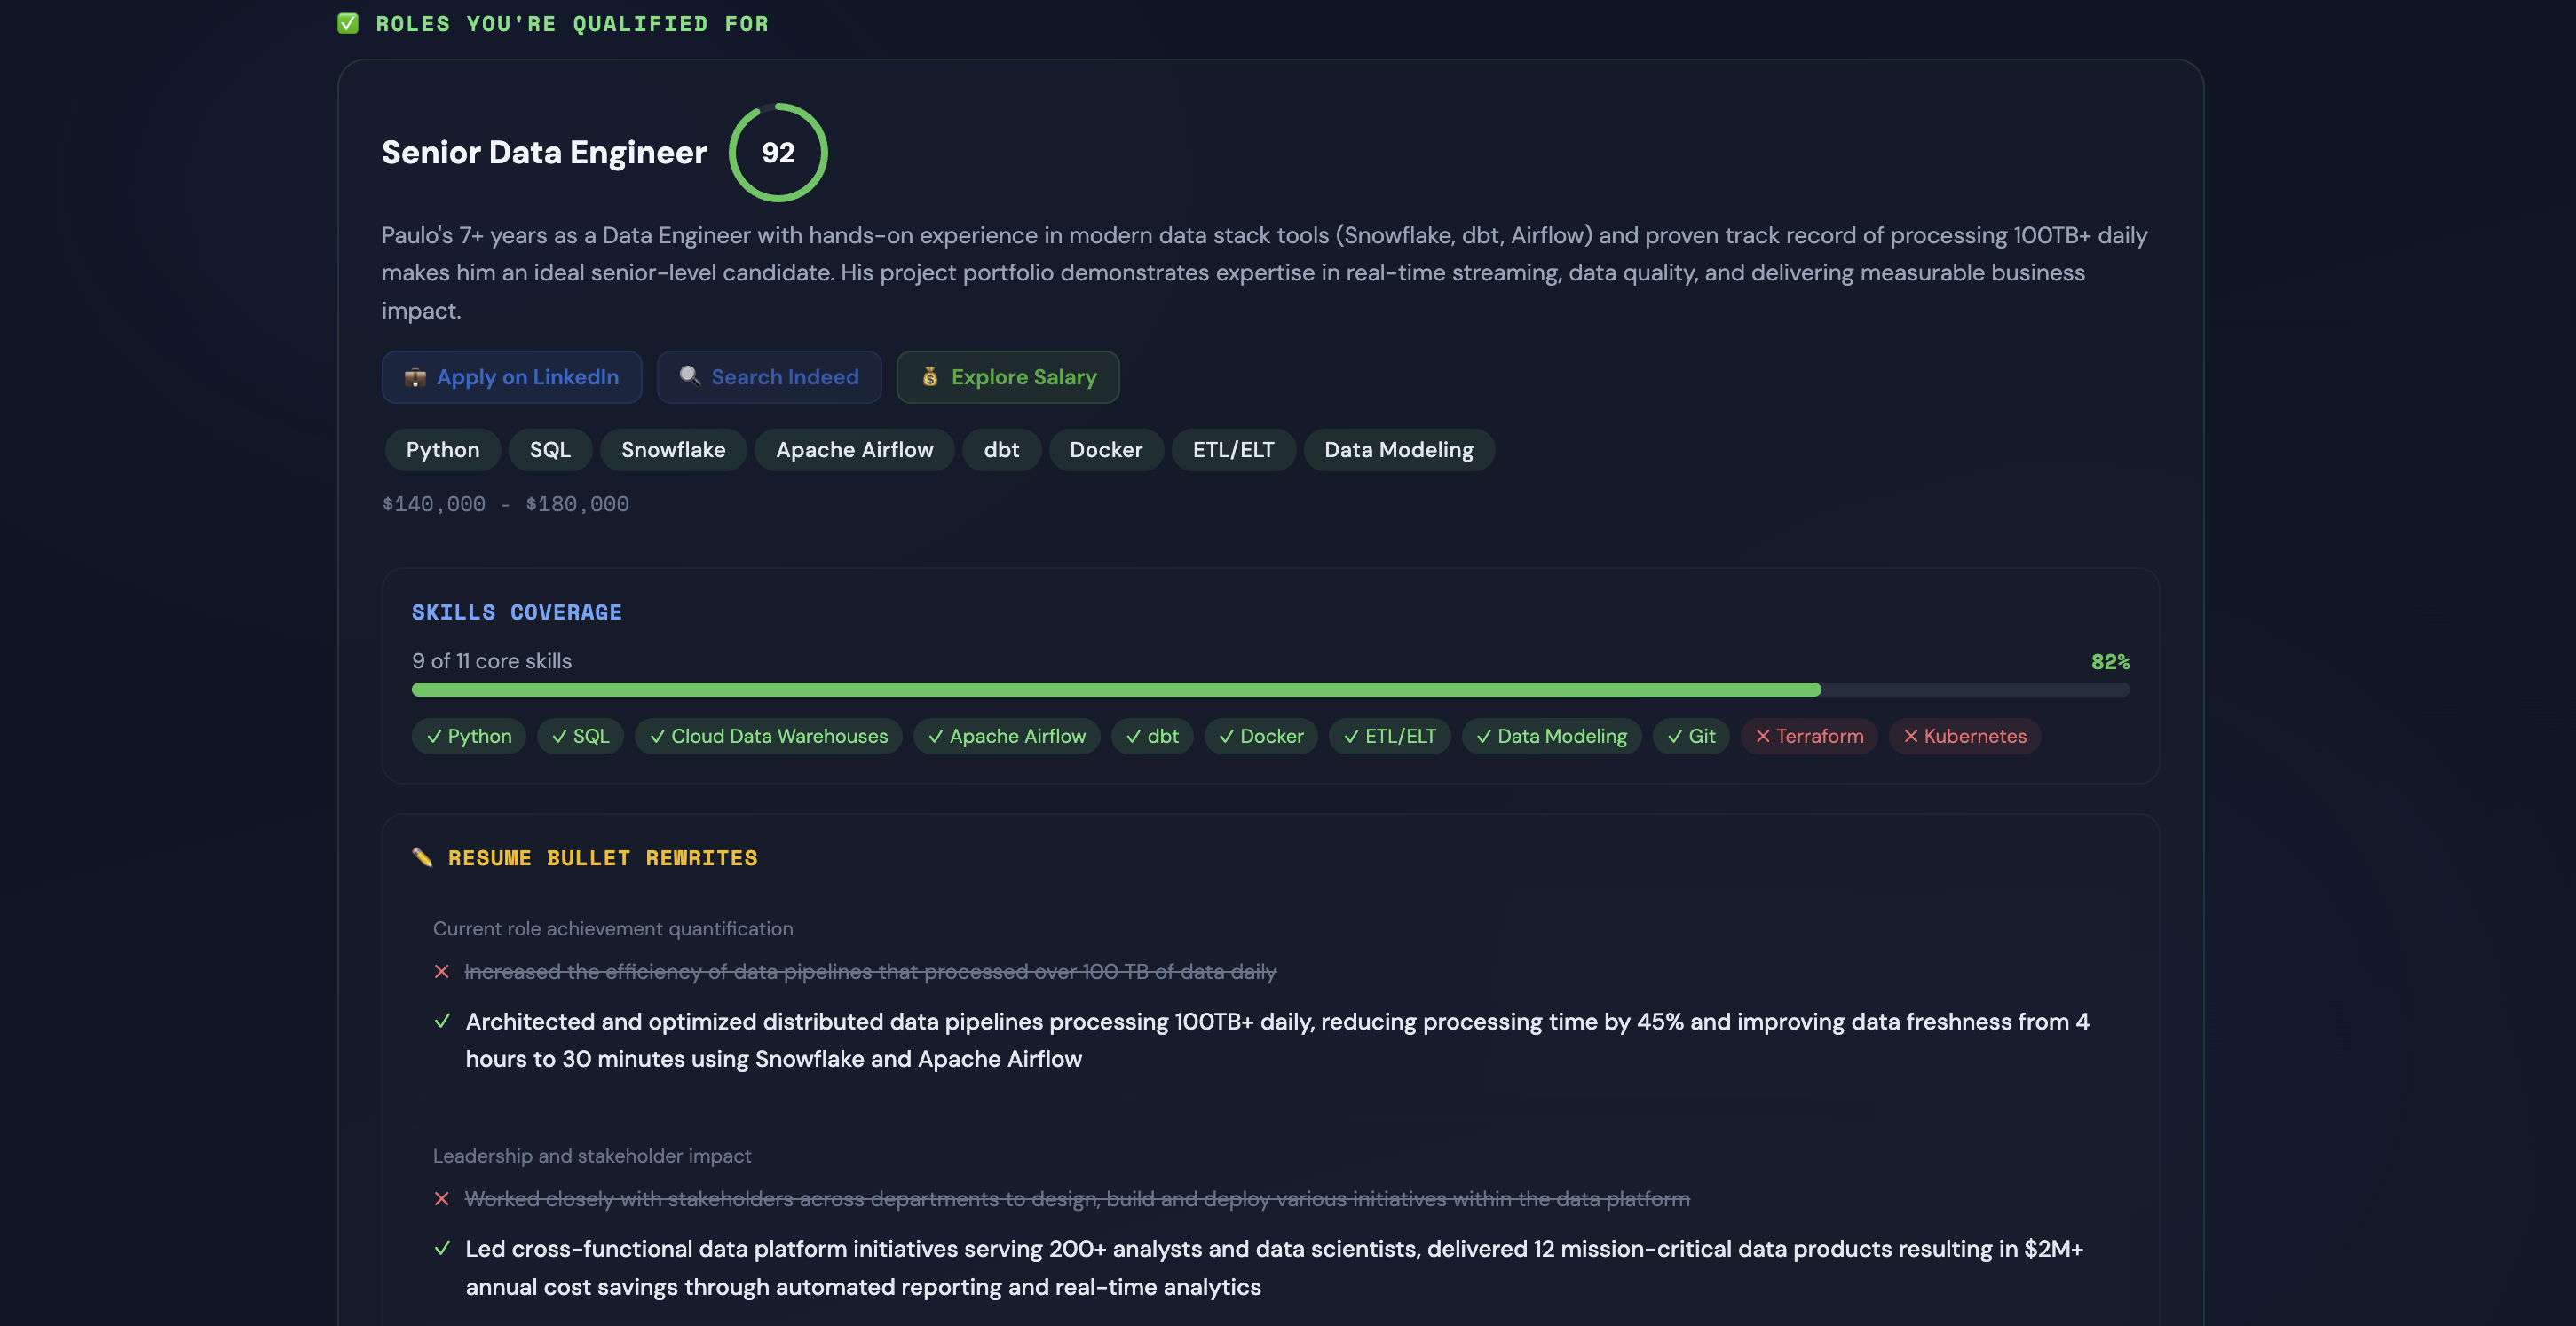Click the Senior Data Engineer role title
2576x1326 pixels.
click(x=544, y=153)
